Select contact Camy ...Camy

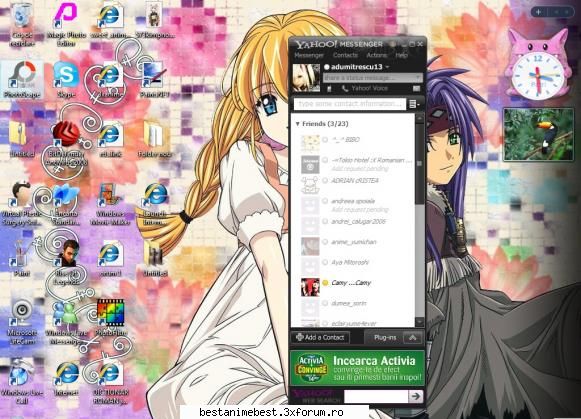[x=353, y=287]
